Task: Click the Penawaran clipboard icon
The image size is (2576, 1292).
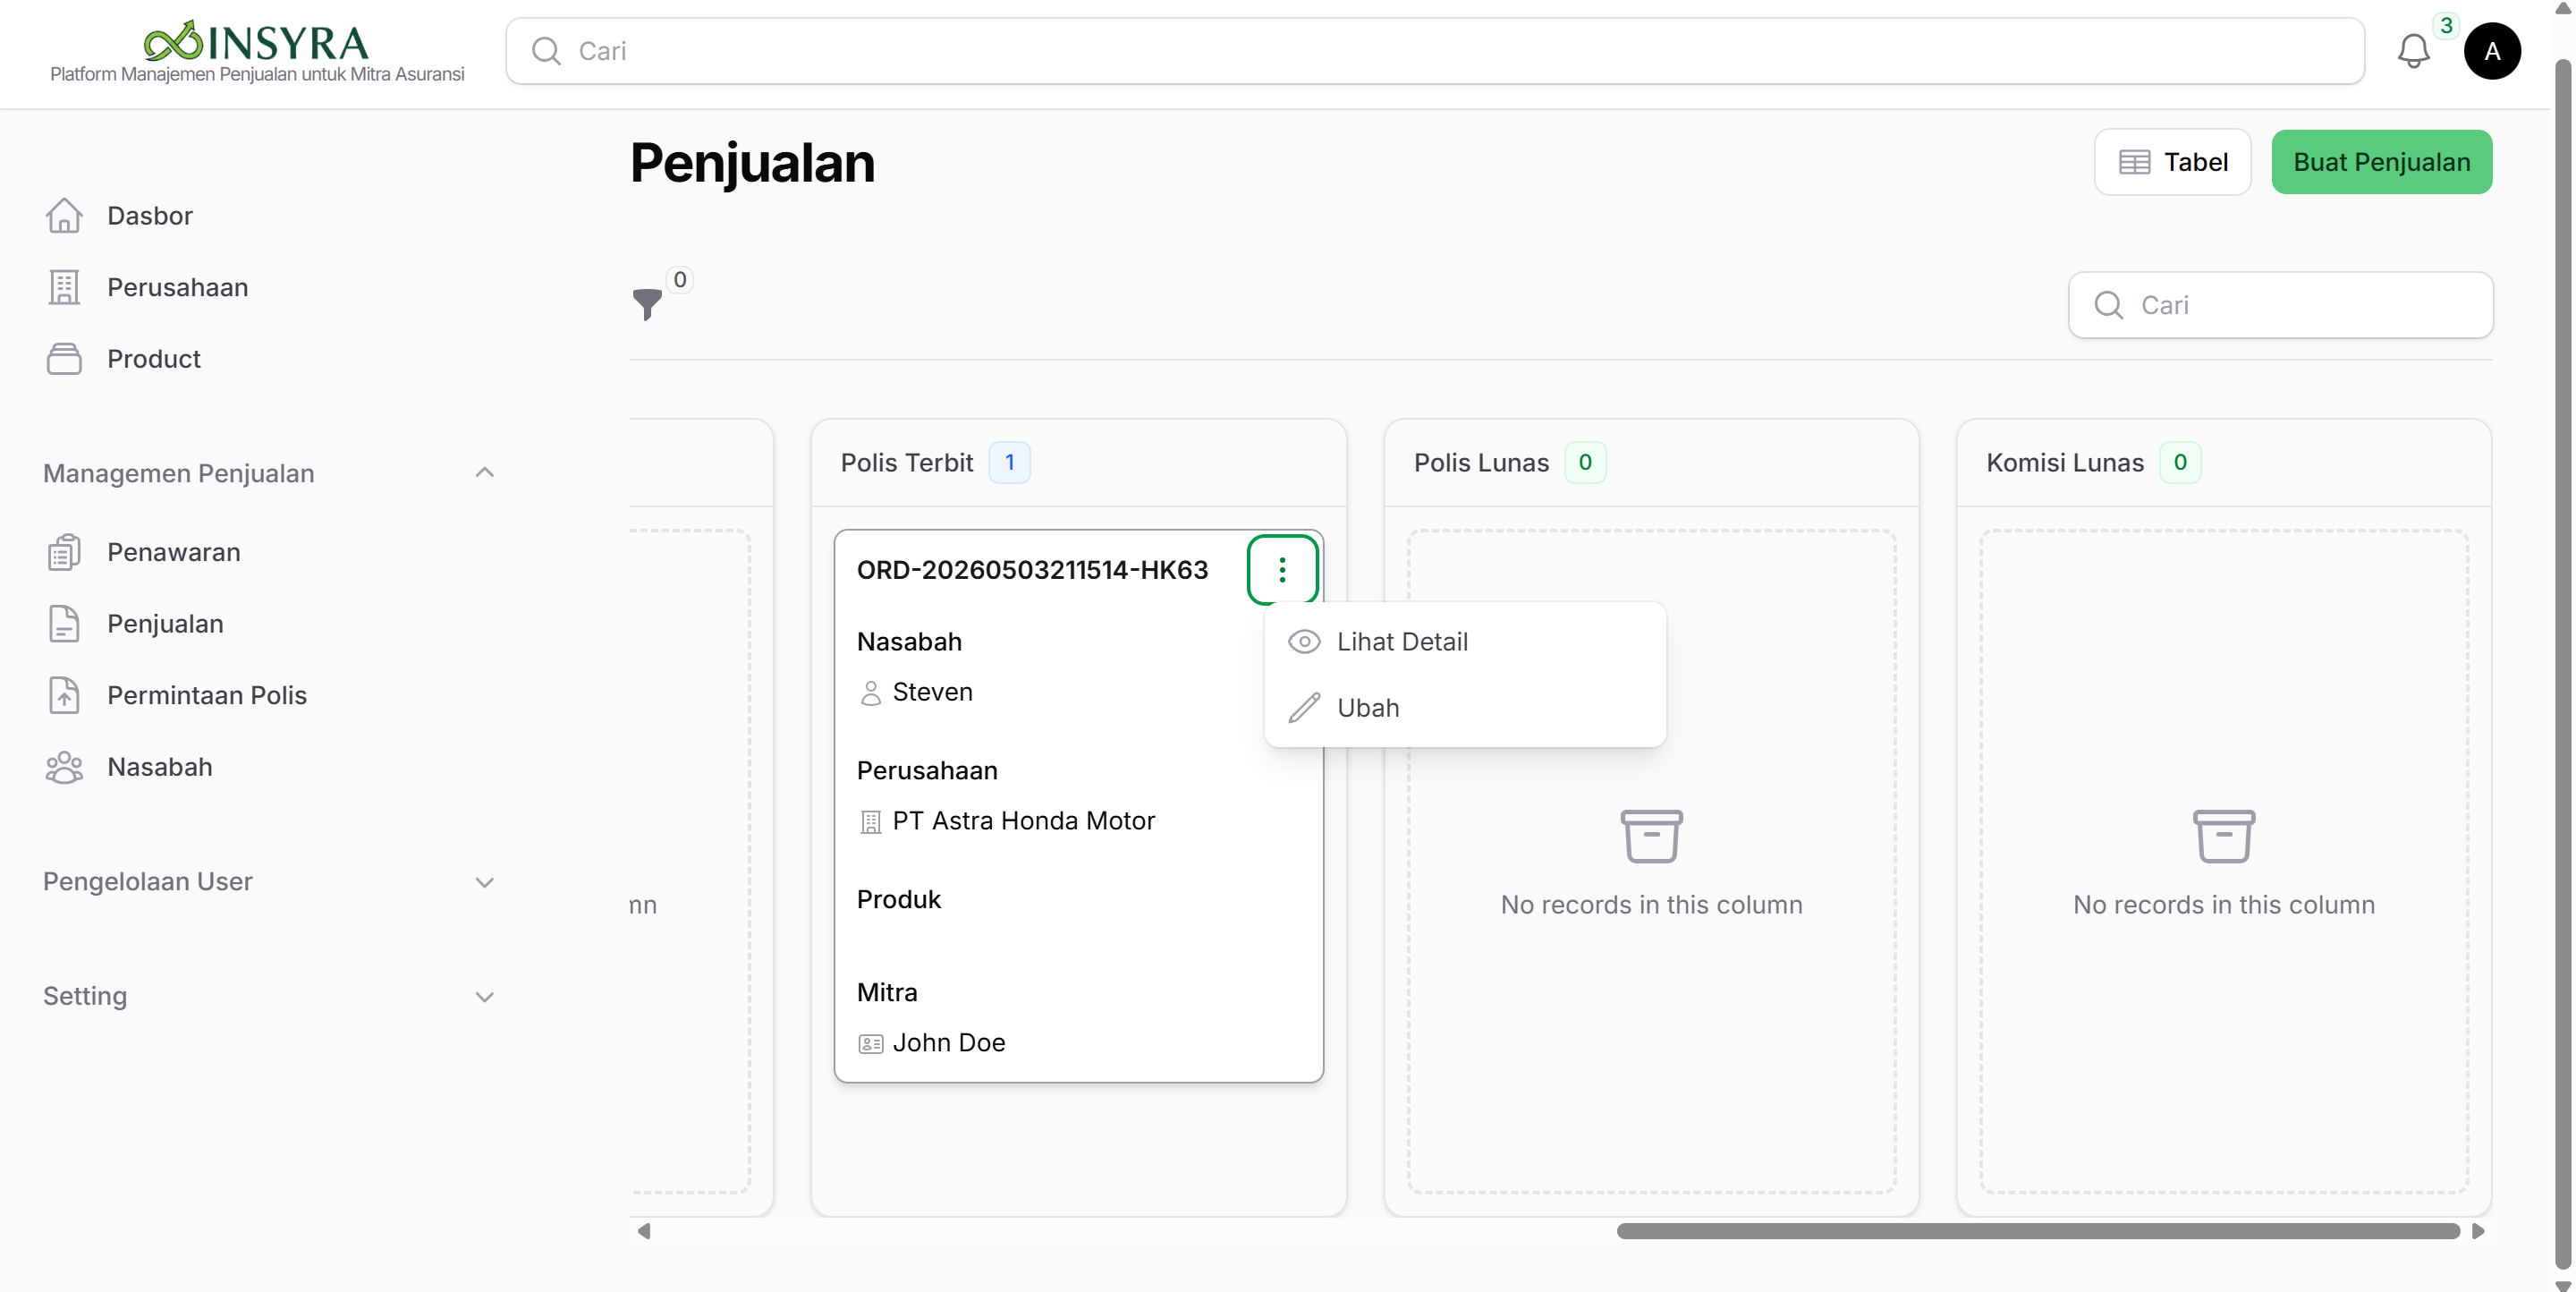Action: click(x=64, y=552)
